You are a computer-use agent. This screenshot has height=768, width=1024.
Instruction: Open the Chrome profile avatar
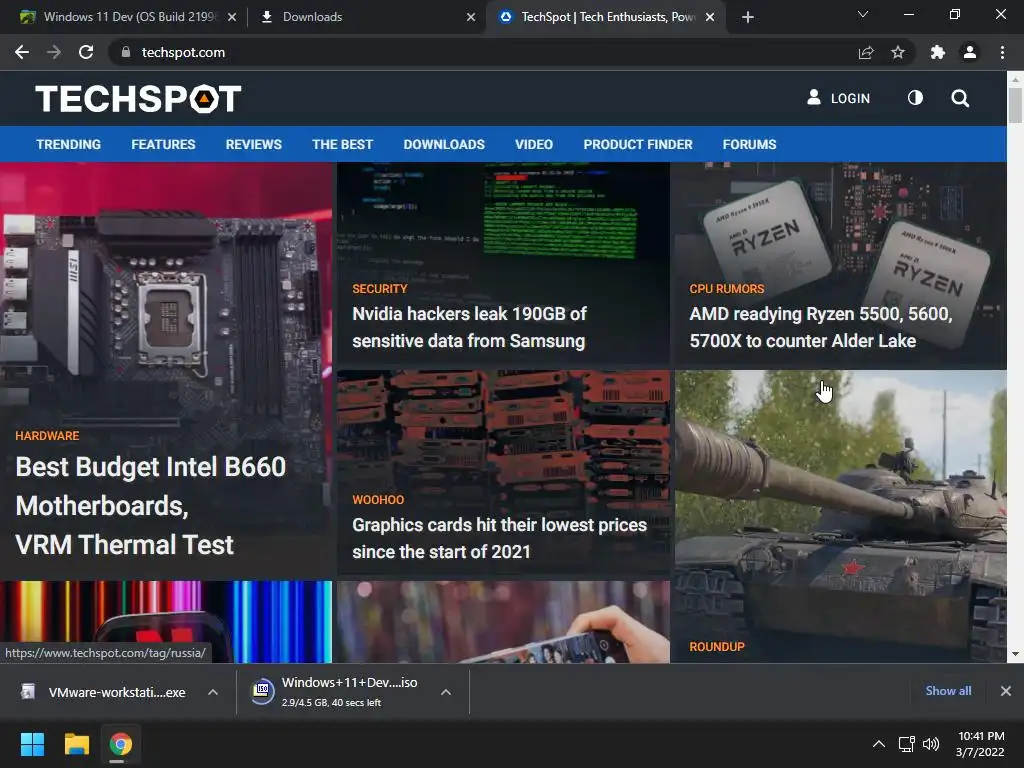tap(970, 52)
